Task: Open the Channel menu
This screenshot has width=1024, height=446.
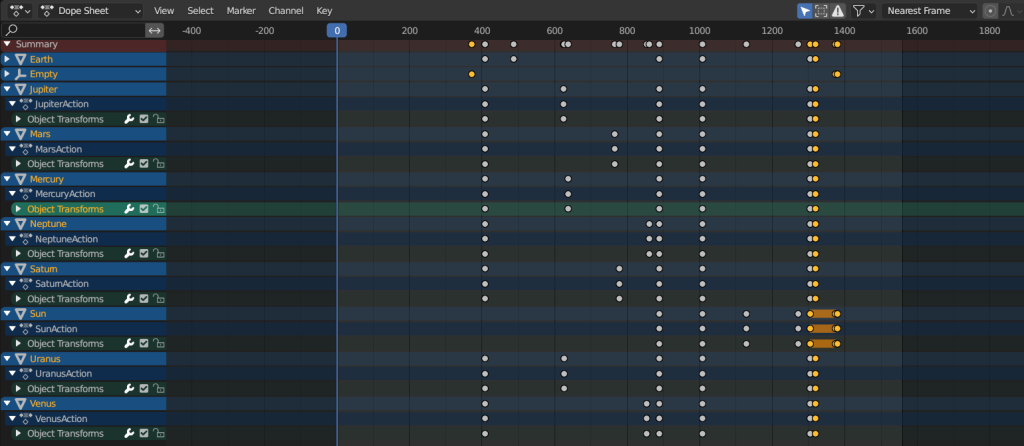Action: (286, 10)
